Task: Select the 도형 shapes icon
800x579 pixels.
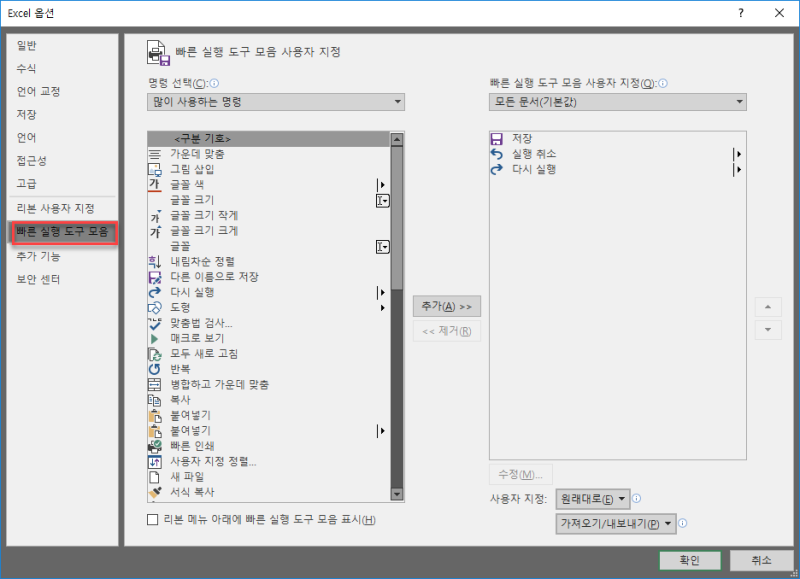Action: click(x=155, y=308)
